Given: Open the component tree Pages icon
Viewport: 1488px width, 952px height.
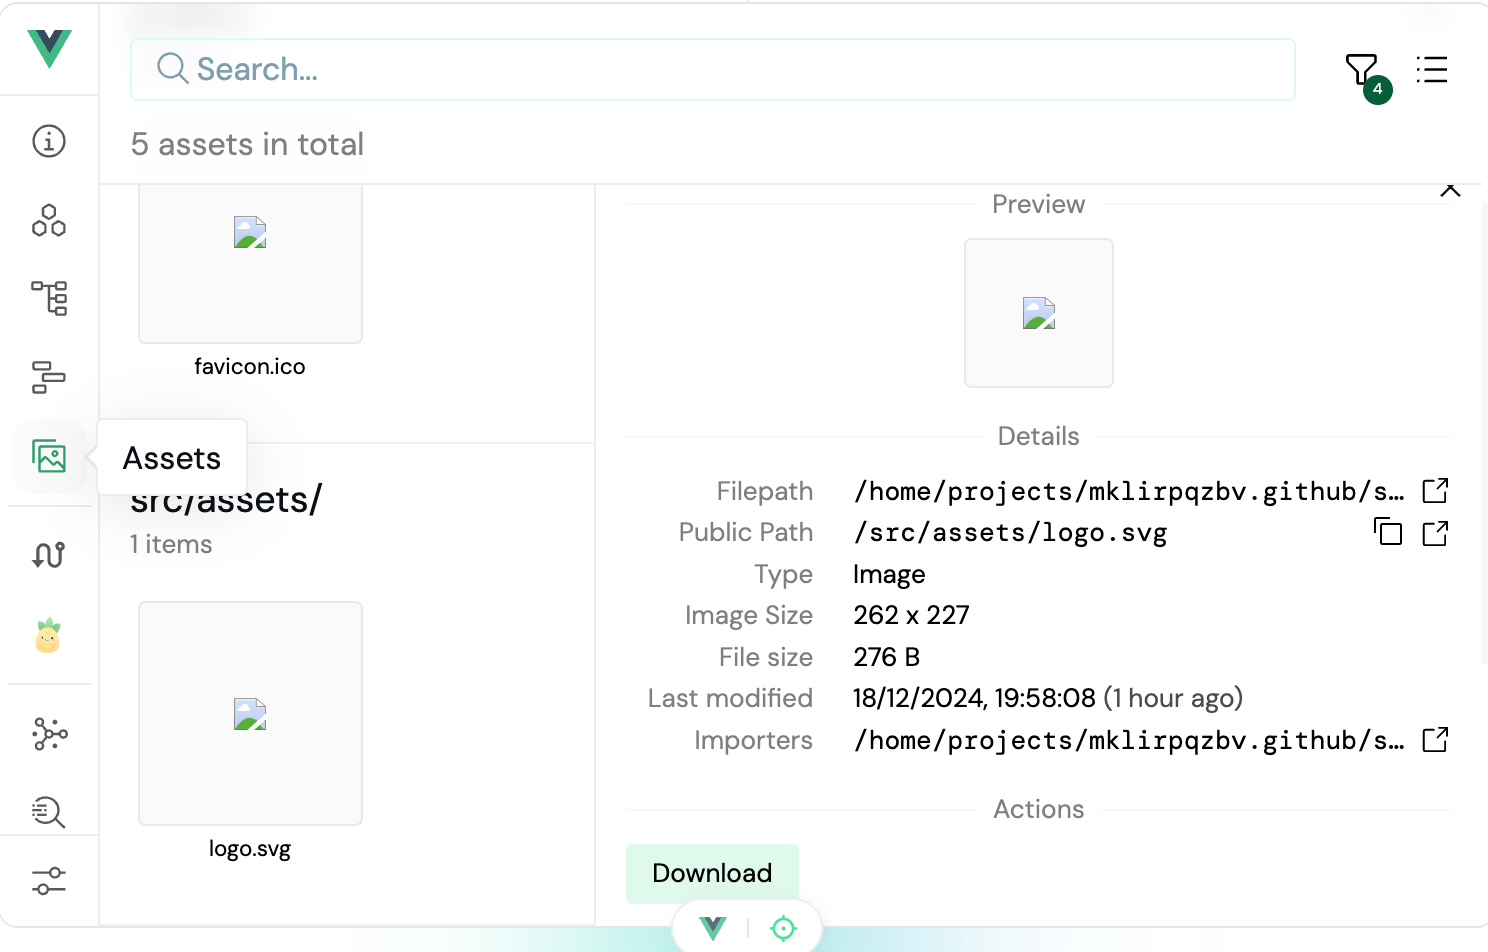Looking at the screenshot, I should click(49, 298).
